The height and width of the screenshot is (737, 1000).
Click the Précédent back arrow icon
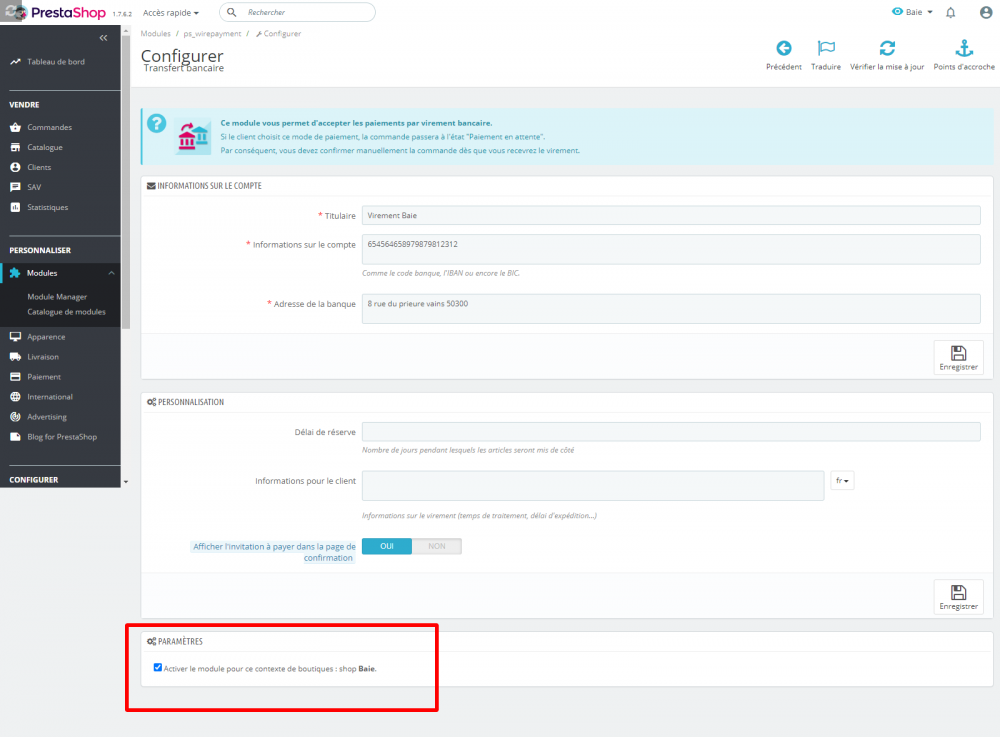click(x=784, y=48)
